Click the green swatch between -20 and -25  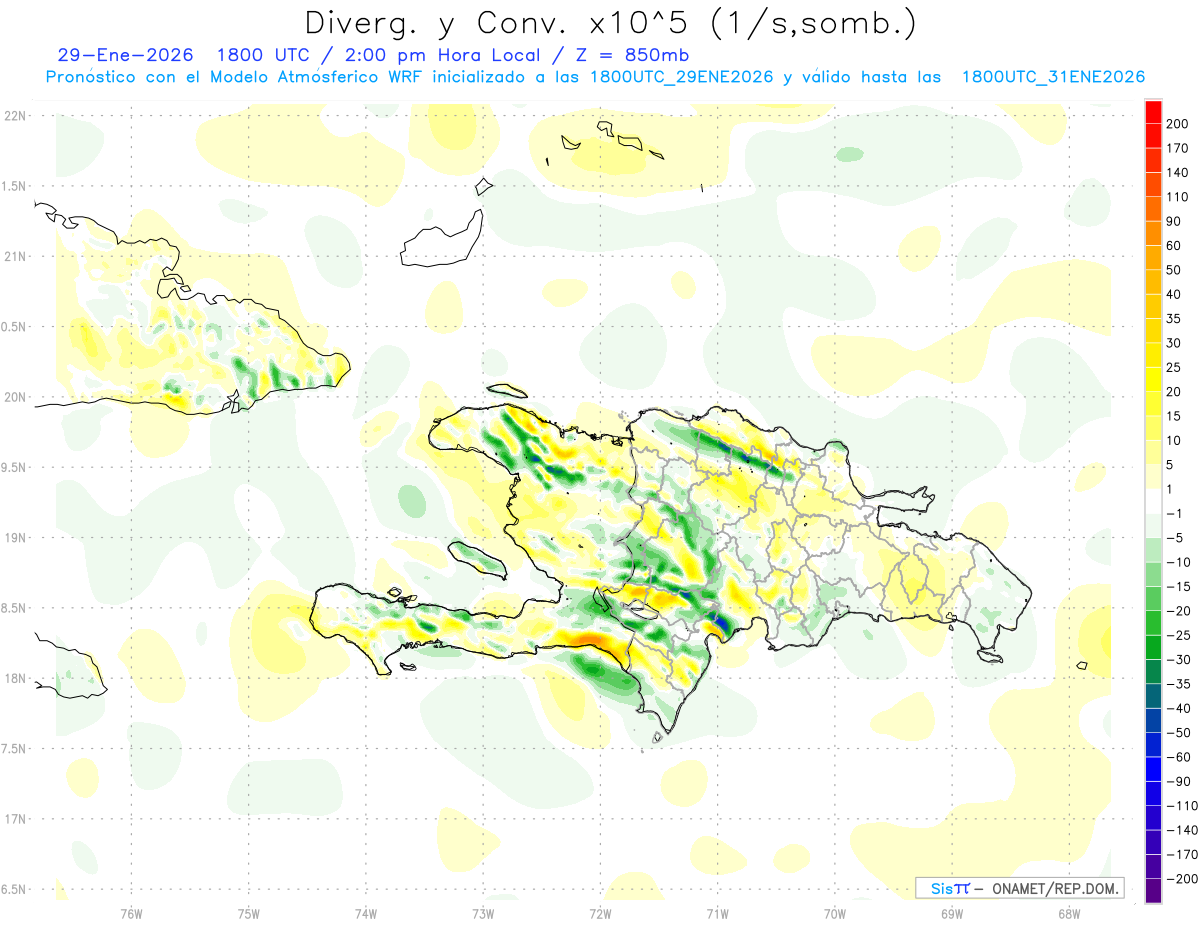[1154, 623]
